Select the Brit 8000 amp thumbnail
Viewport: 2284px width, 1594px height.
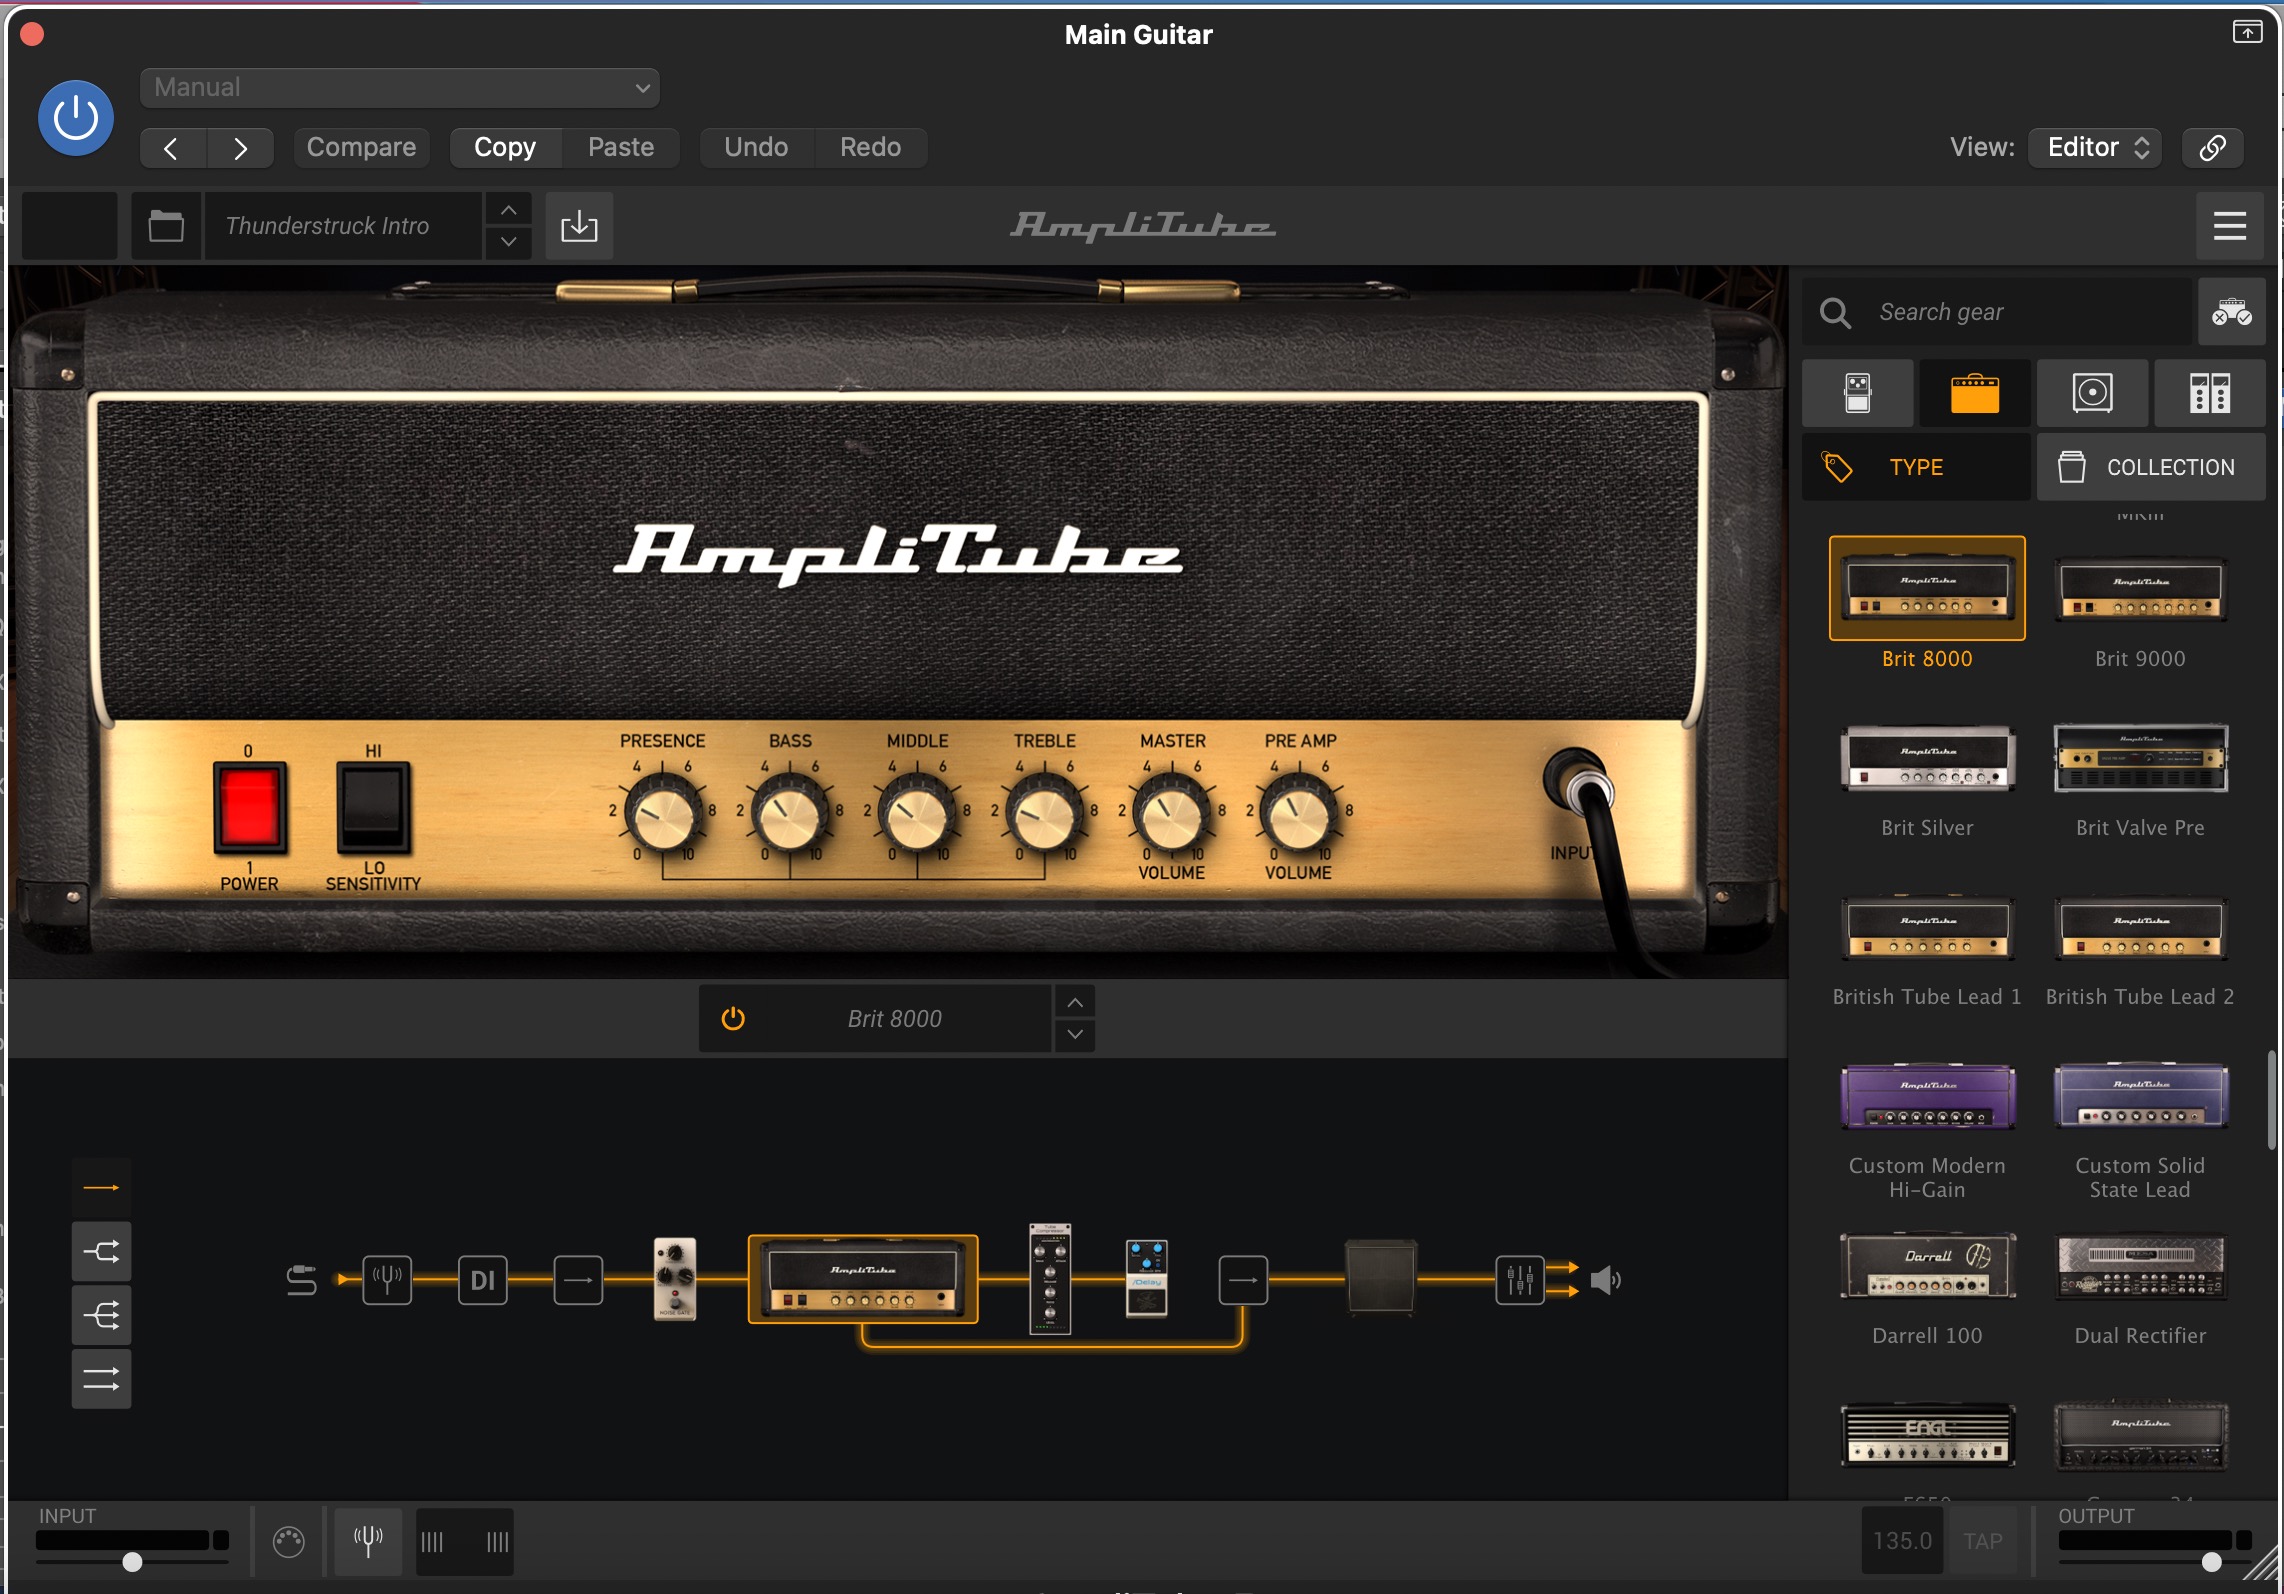click(1927, 589)
